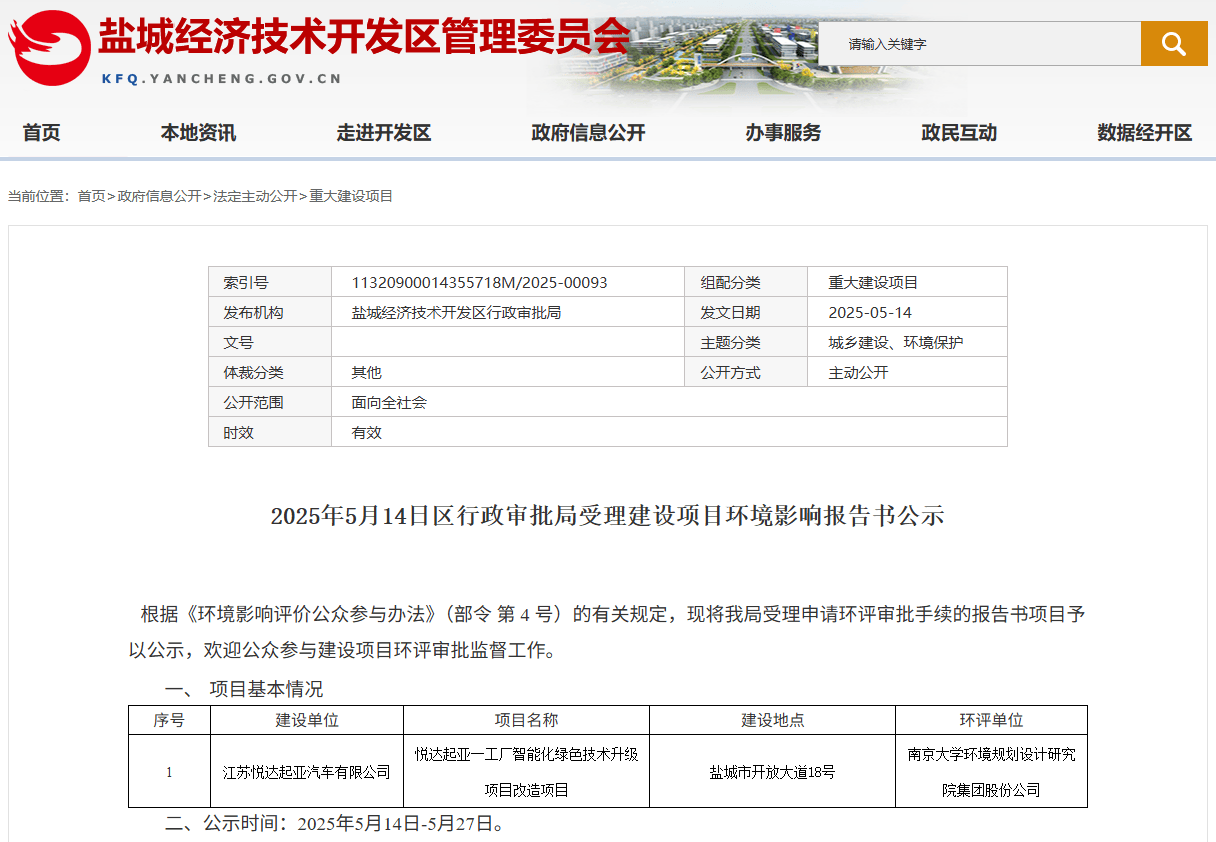This screenshot has width=1216, height=842.
Task: Select the 办事服务 menu item
Action: point(783,133)
